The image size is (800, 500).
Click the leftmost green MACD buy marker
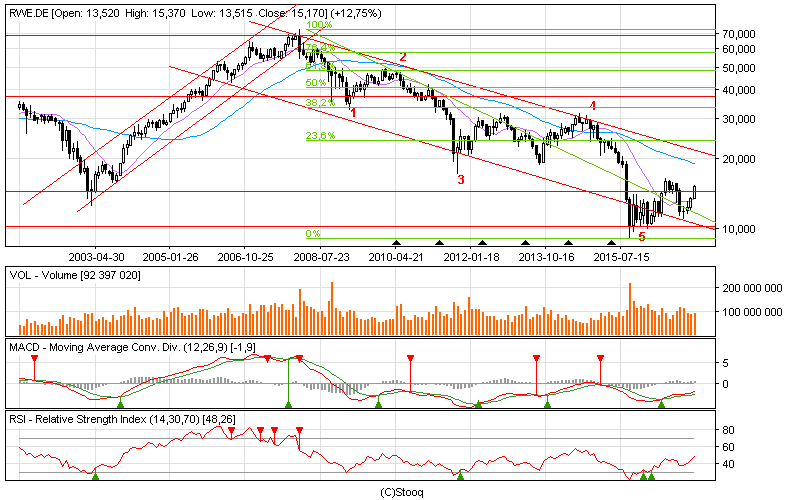(120, 404)
